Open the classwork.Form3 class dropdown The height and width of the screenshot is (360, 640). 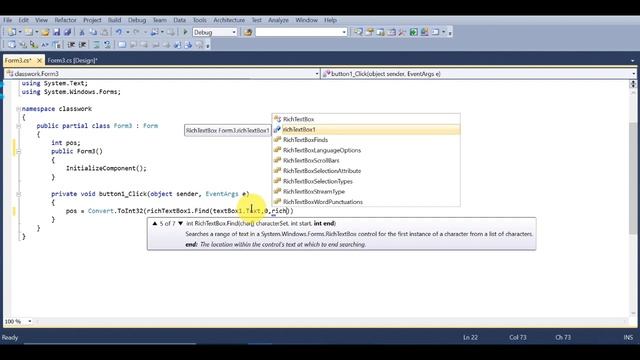(317, 74)
